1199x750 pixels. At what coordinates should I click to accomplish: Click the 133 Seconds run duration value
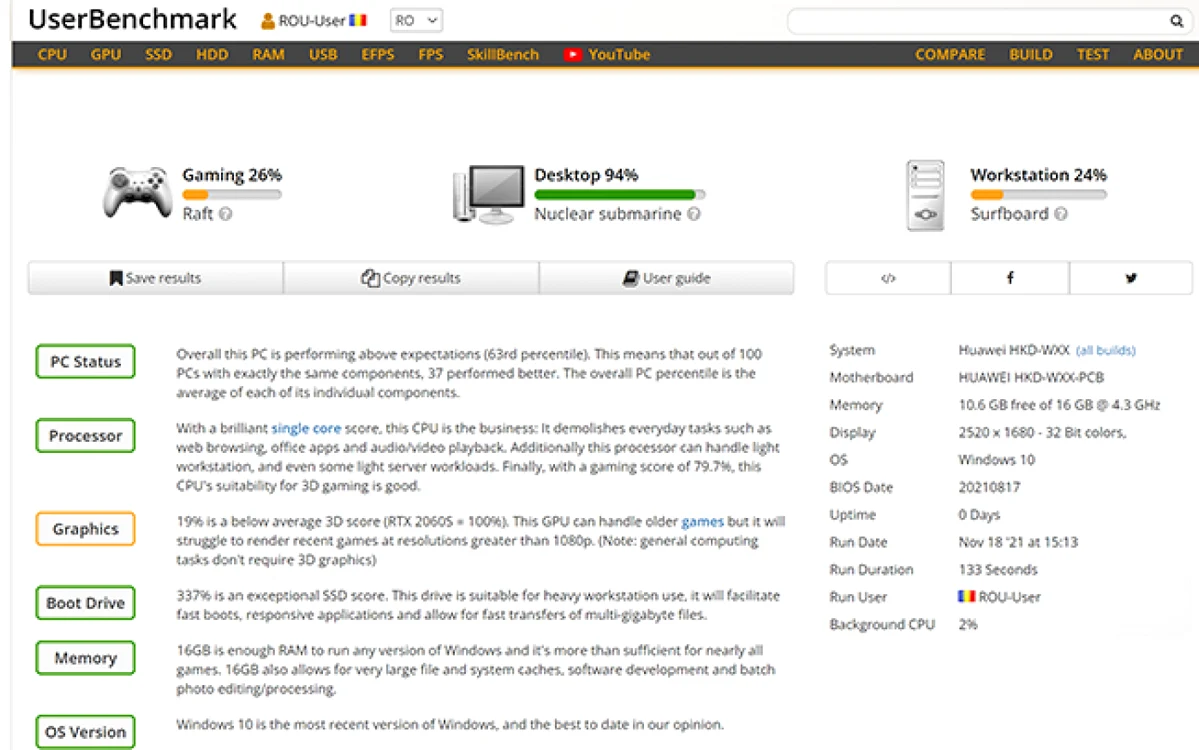point(998,570)
